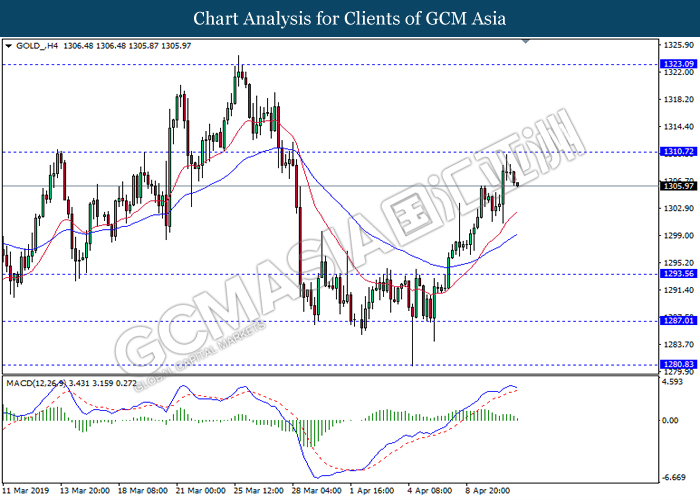Click the 1291.40 axis price value
The width and height of the screenshot is (700, 500).
679,290
